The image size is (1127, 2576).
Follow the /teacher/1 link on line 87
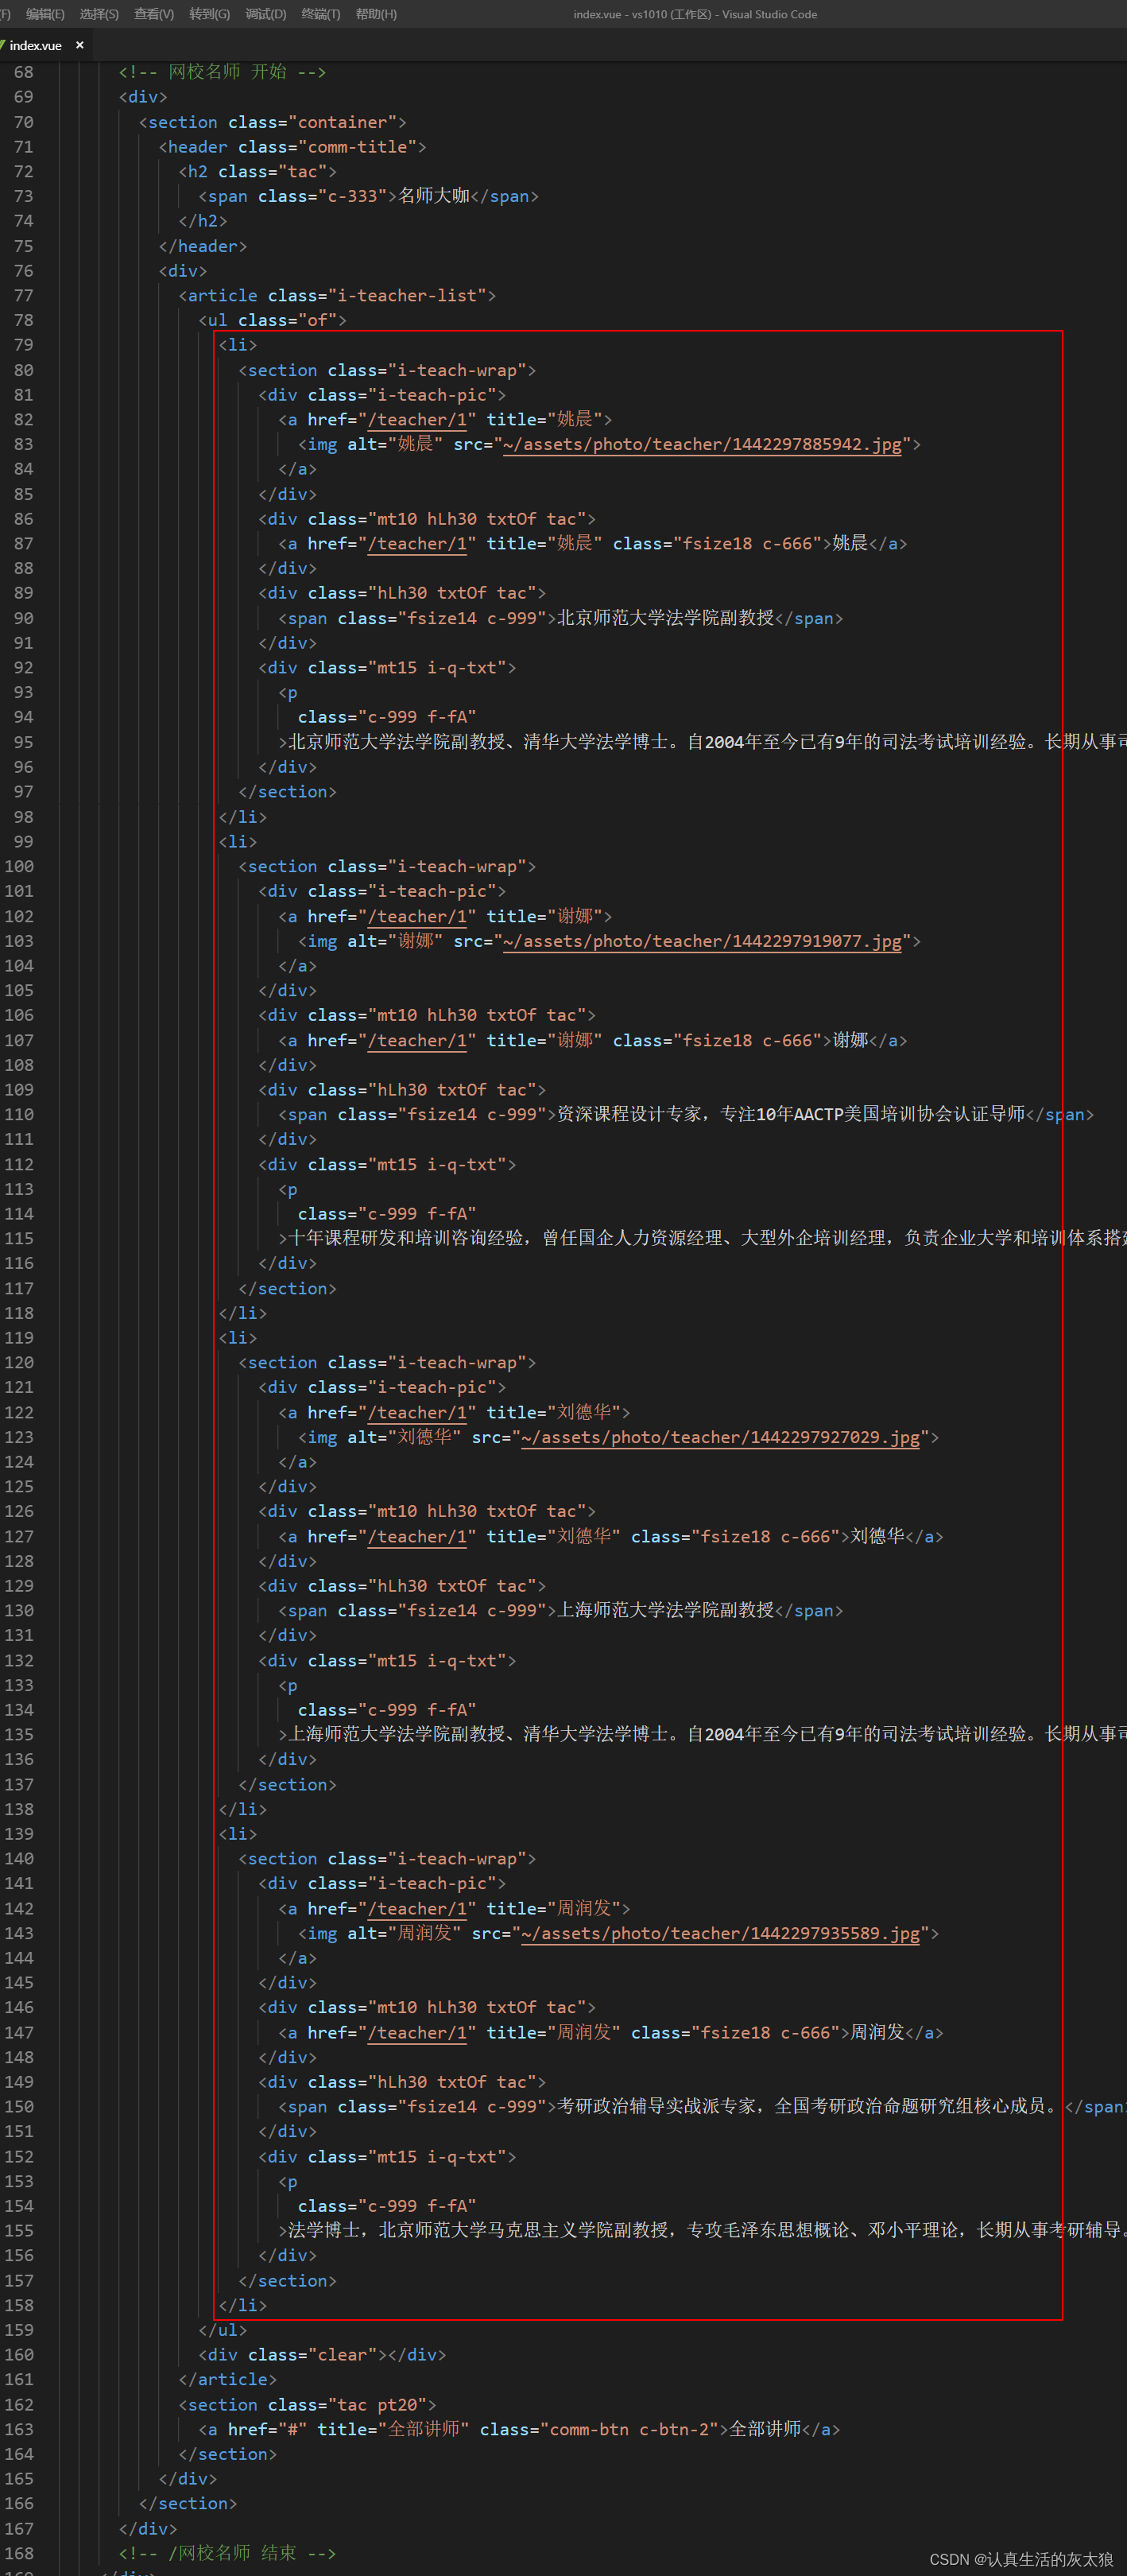point(417,544)
